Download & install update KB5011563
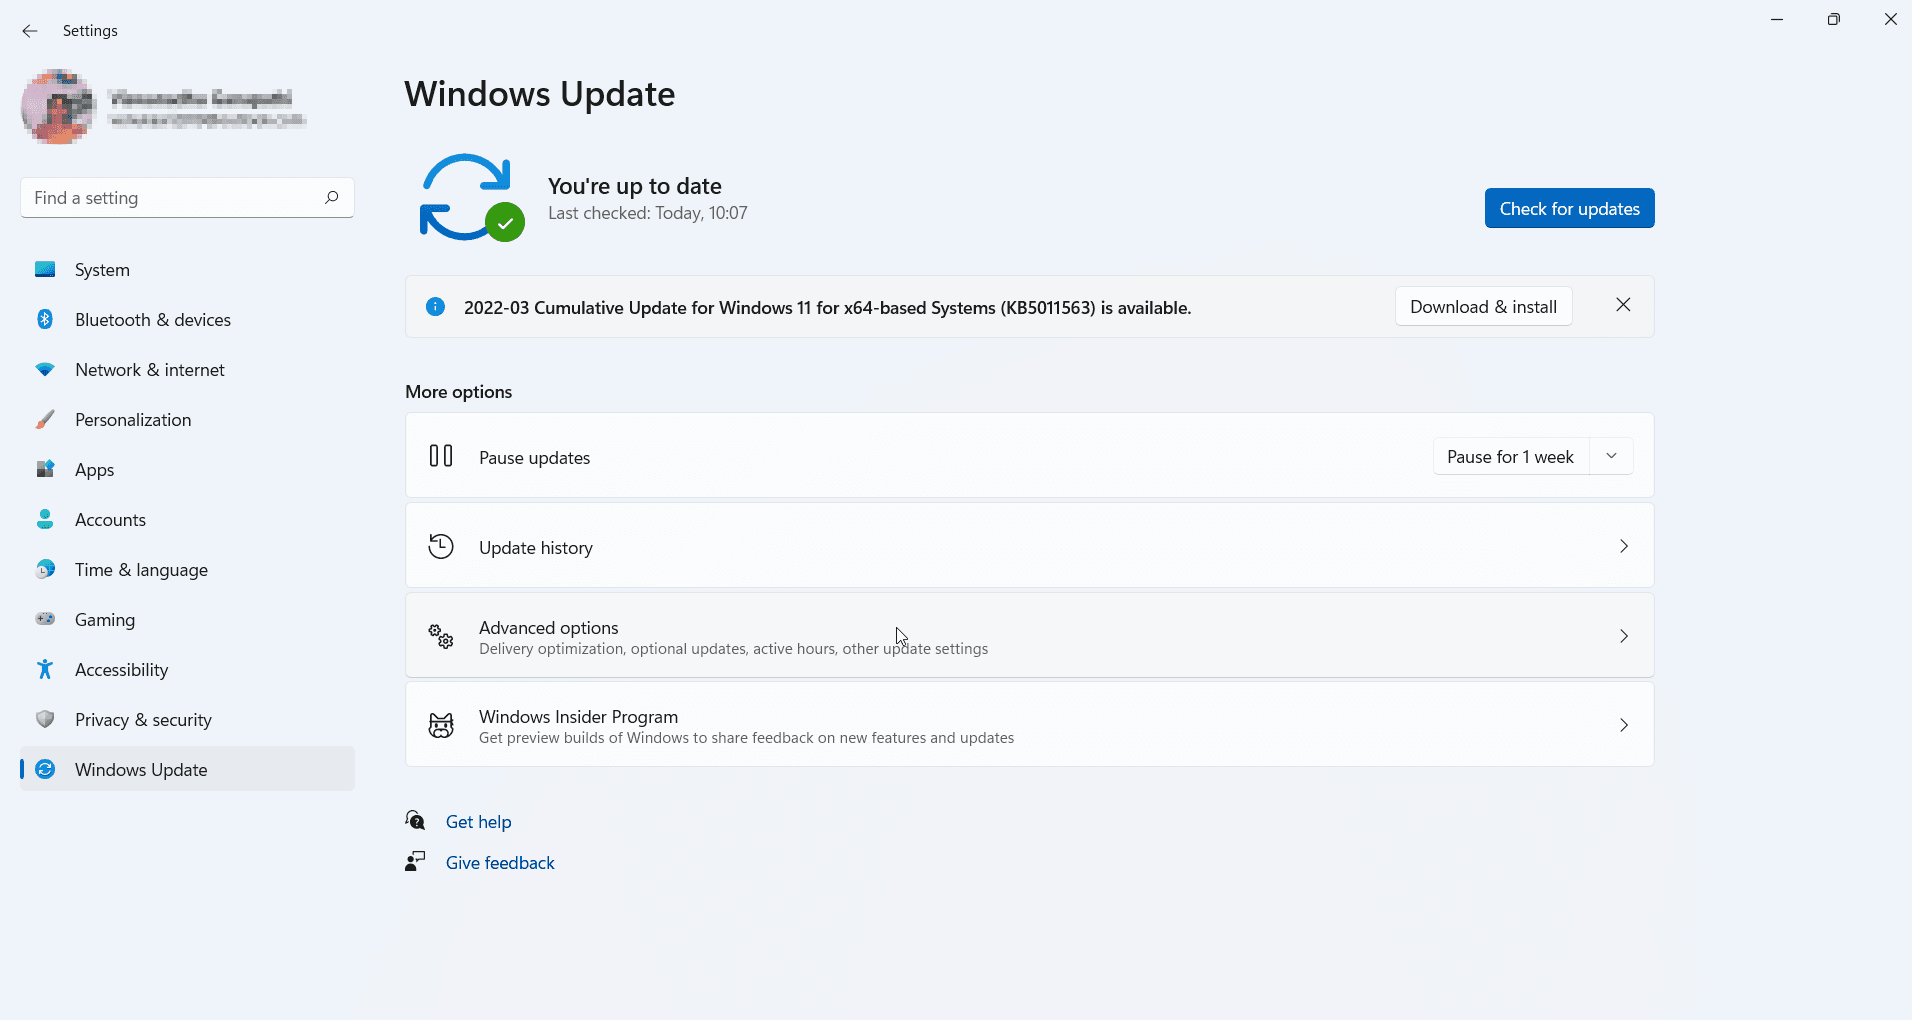The height and width of the screenshot is (1020, 1912). tap(1482, 306)
